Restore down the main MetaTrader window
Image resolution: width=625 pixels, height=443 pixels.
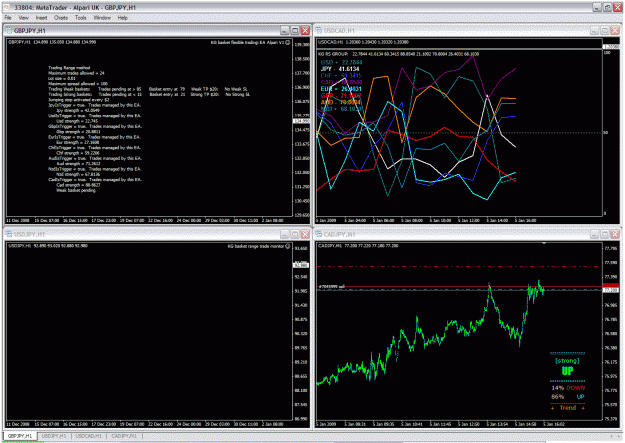pos(607,7)
